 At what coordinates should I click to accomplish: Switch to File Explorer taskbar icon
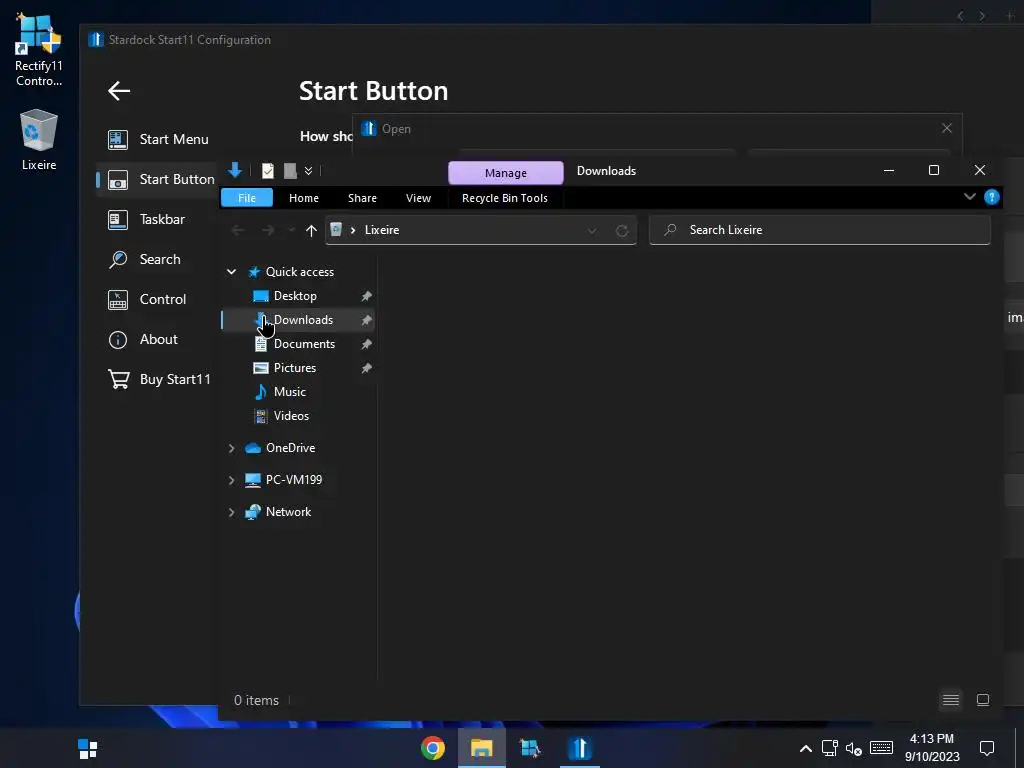[x=482, y=748]
